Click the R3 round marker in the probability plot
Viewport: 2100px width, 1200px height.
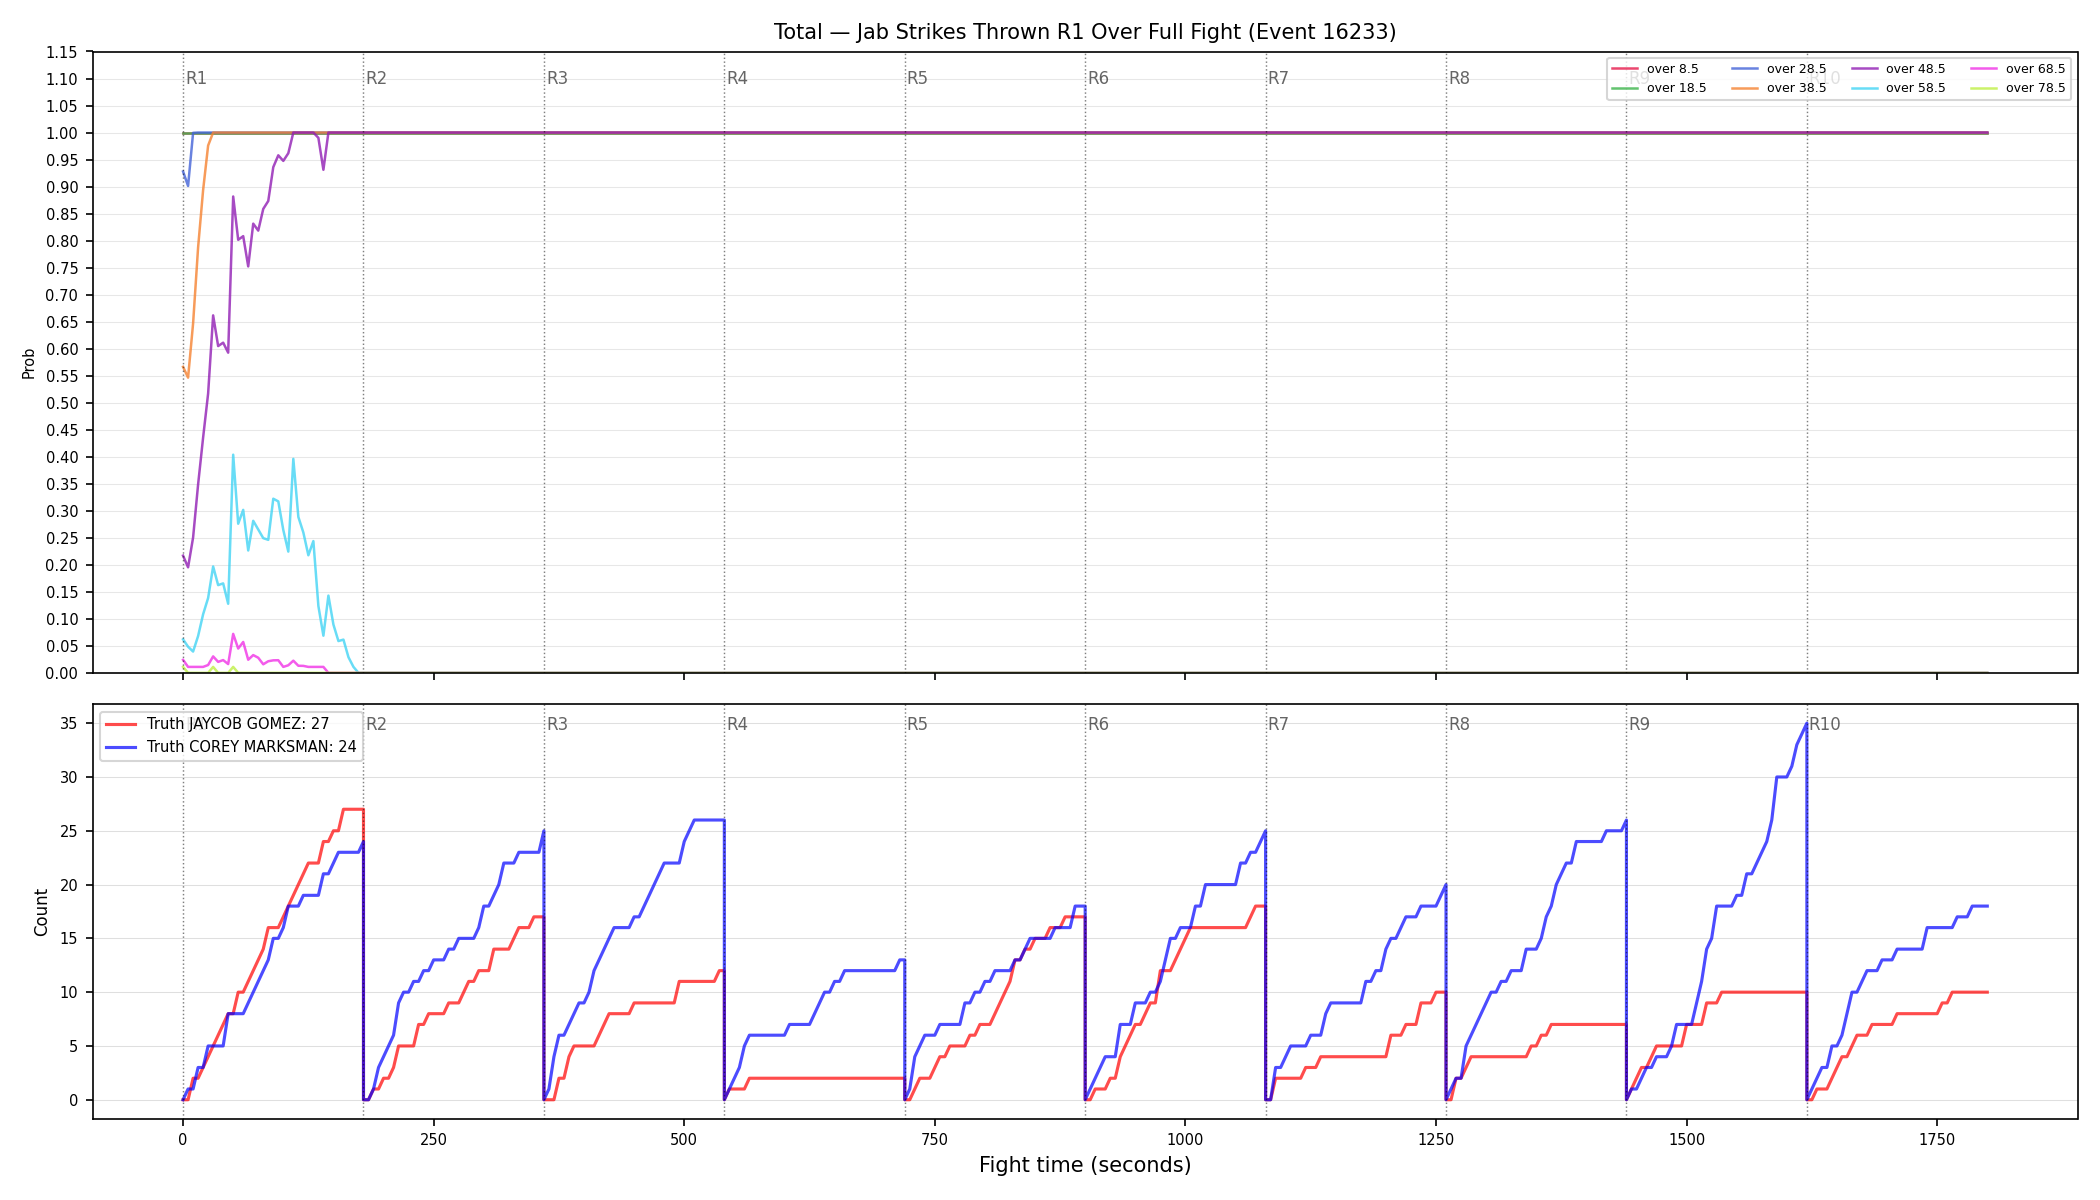pyautogui.click(x=557, y=78)
